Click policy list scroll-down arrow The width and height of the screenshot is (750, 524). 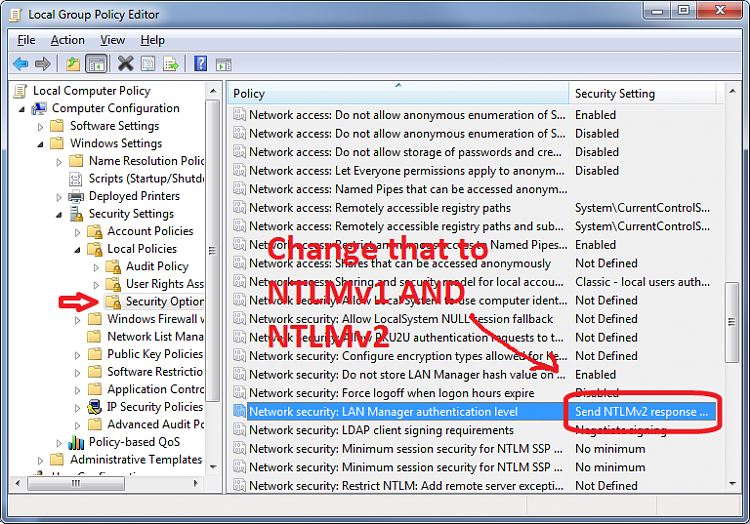click(x=732, y=484)
